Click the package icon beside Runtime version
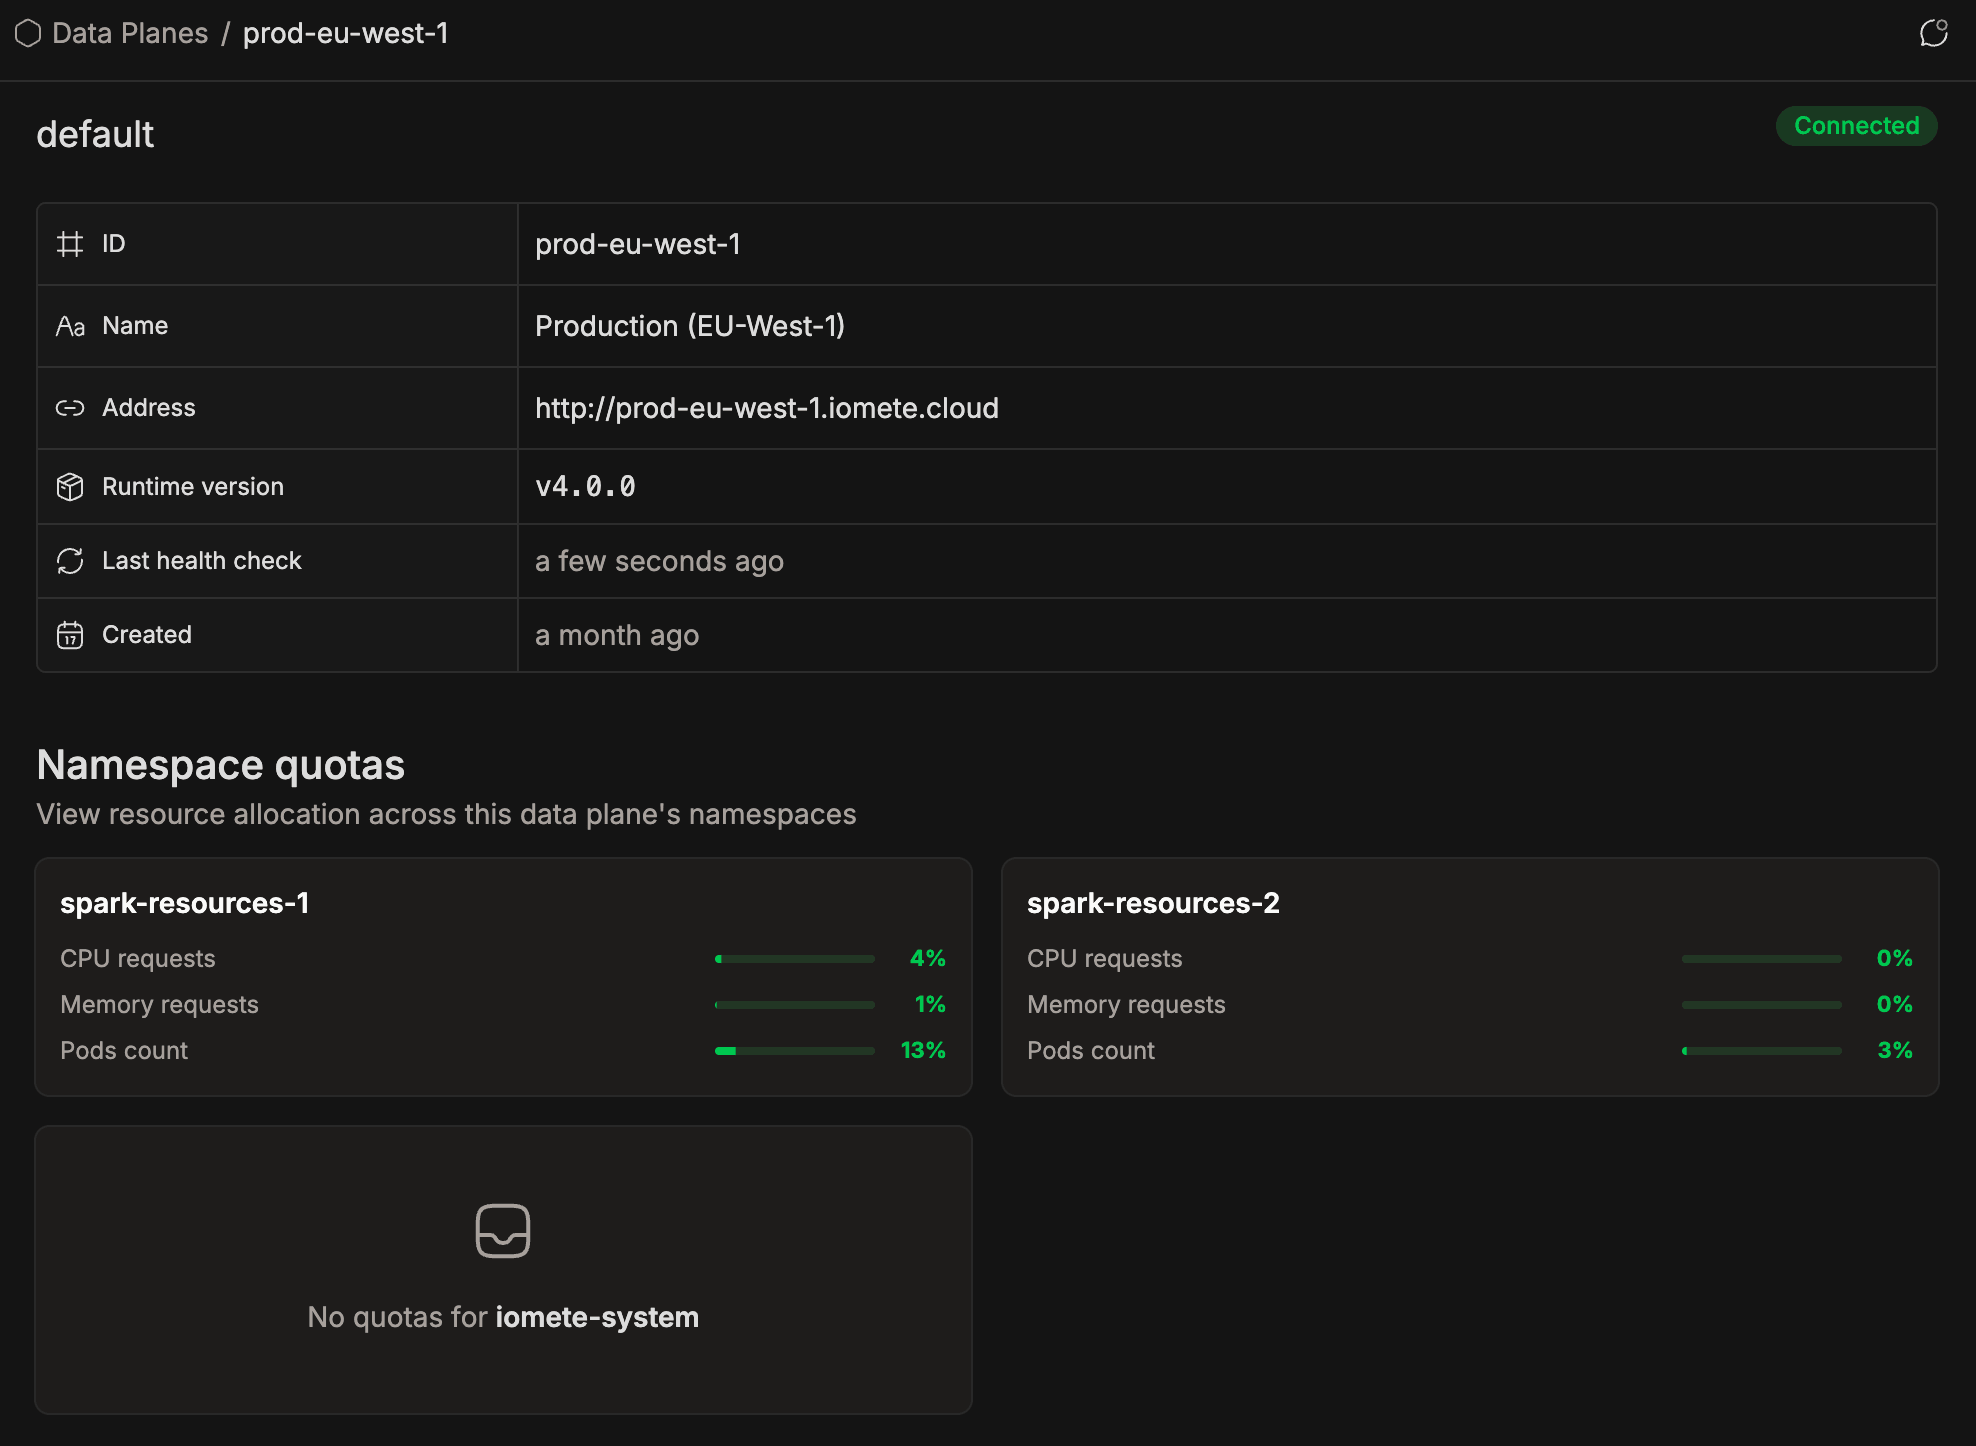The height and width of the screenshot is (1446, 1976). (x=70, y=487)
